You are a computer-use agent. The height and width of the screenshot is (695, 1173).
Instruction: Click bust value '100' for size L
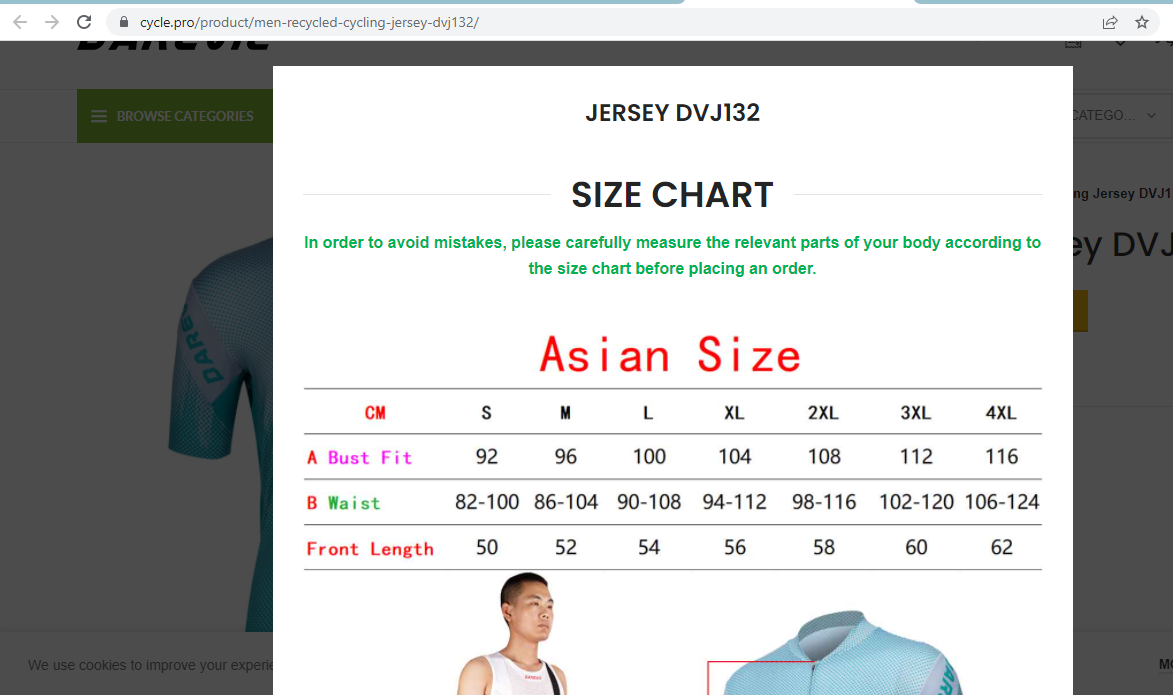click(649, 456)
